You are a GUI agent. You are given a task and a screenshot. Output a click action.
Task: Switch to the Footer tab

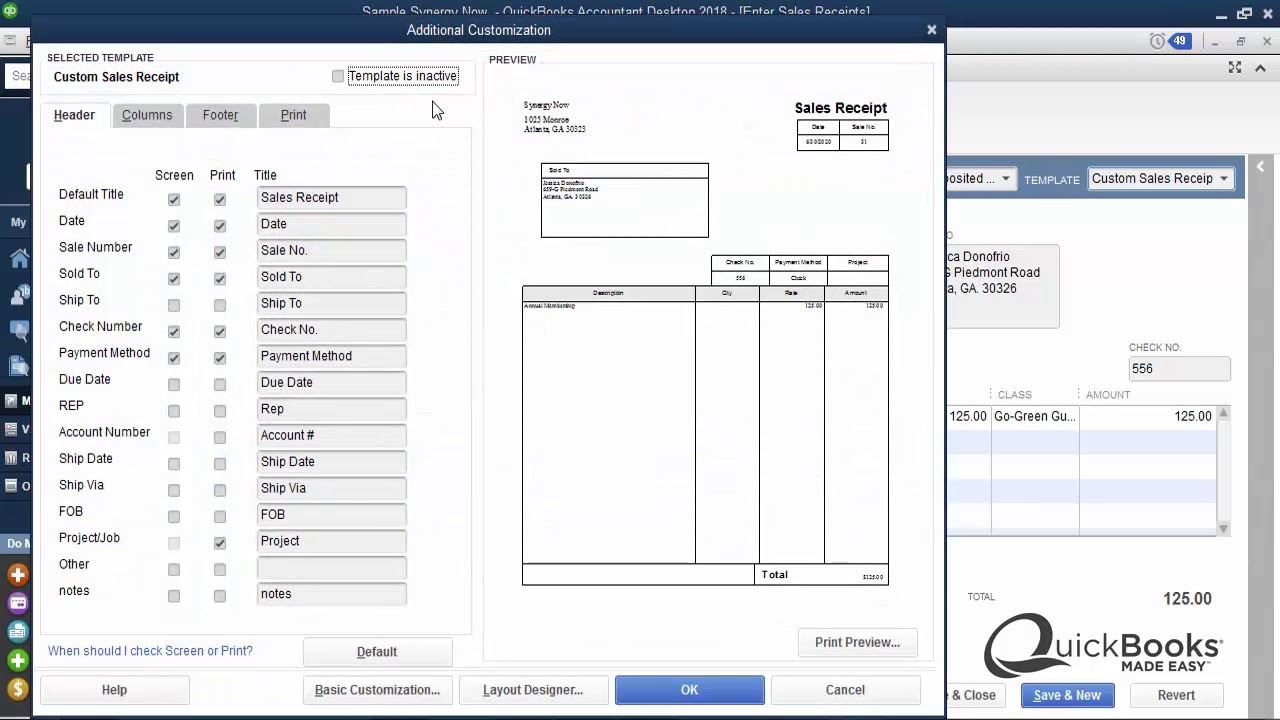220,115
